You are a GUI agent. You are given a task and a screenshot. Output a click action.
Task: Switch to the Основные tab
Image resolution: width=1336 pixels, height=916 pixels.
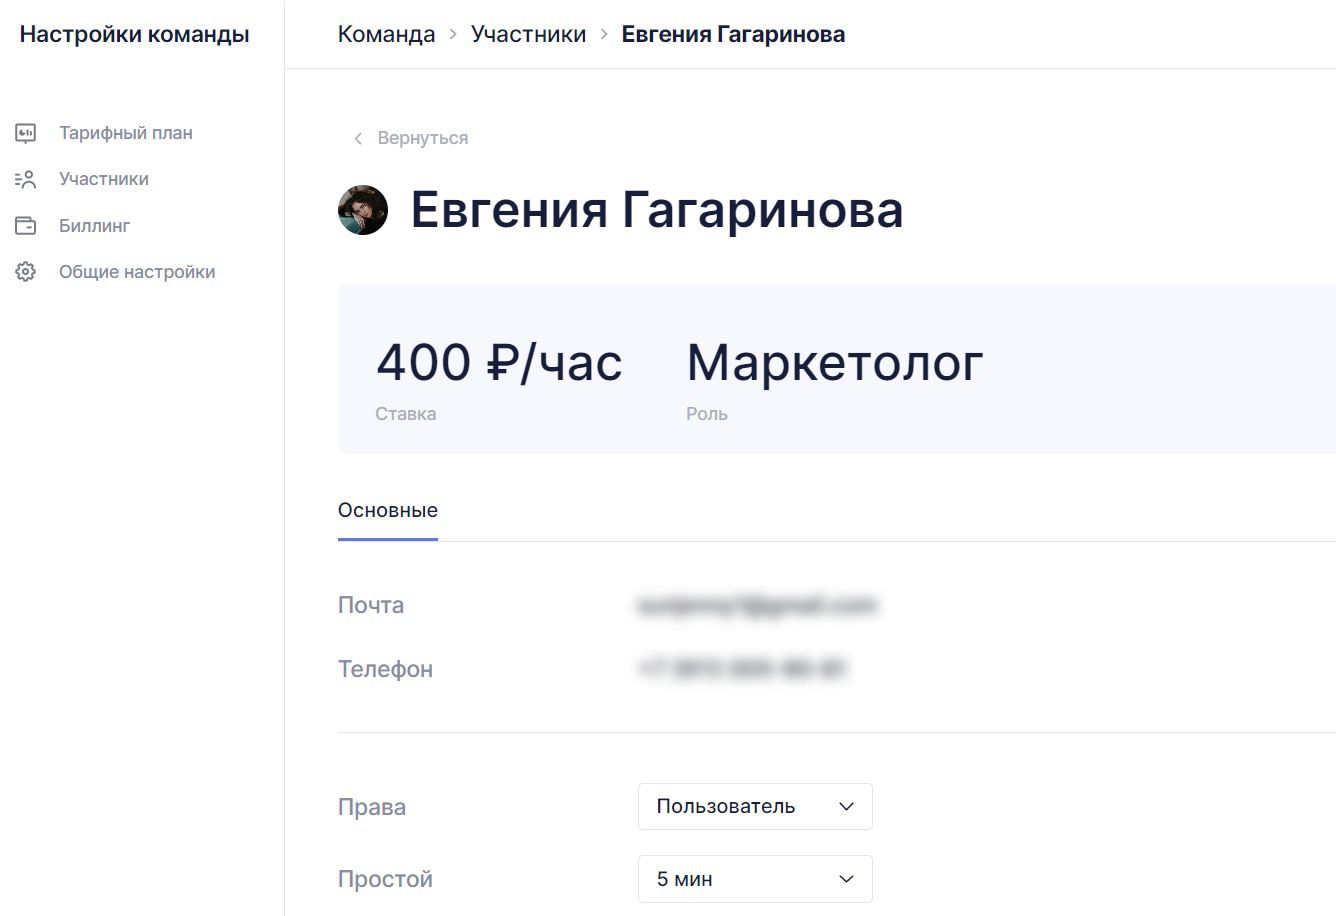[388, 510]
